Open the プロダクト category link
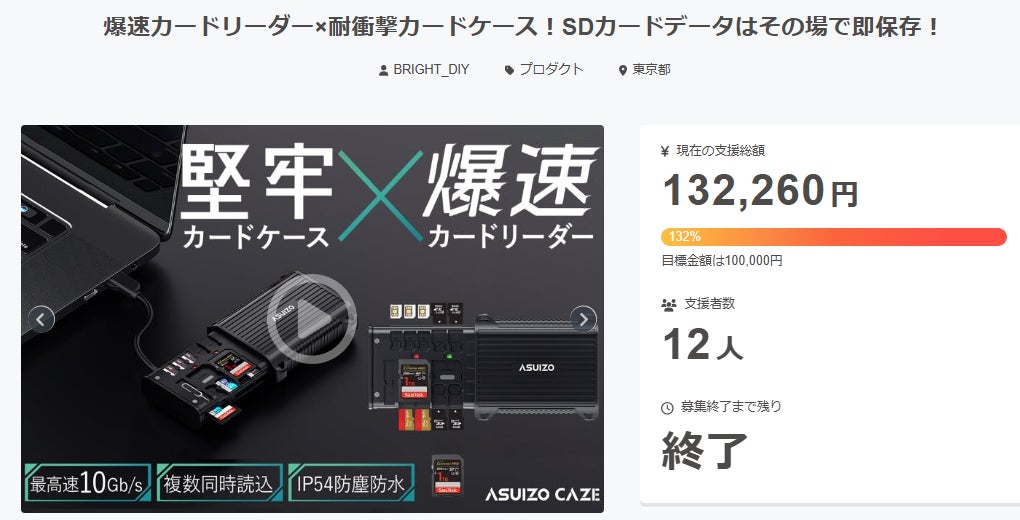Viewport: 1020px width, 520px height. (x=551, y=70)
